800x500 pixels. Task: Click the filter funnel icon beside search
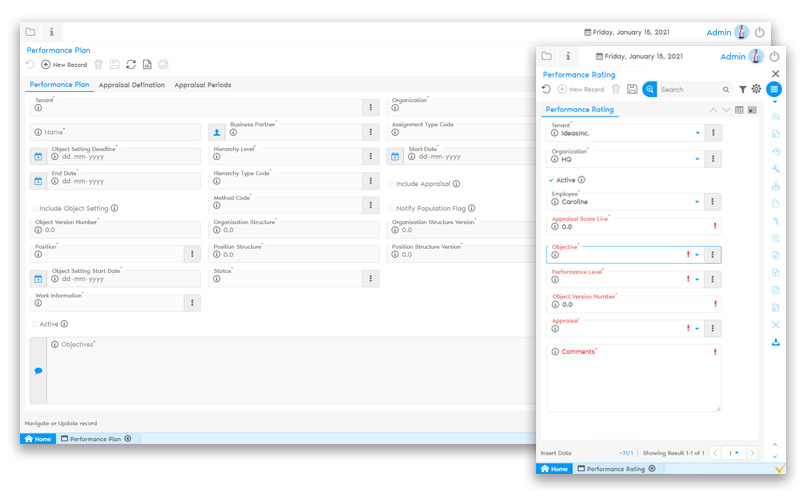coord(742,89)
